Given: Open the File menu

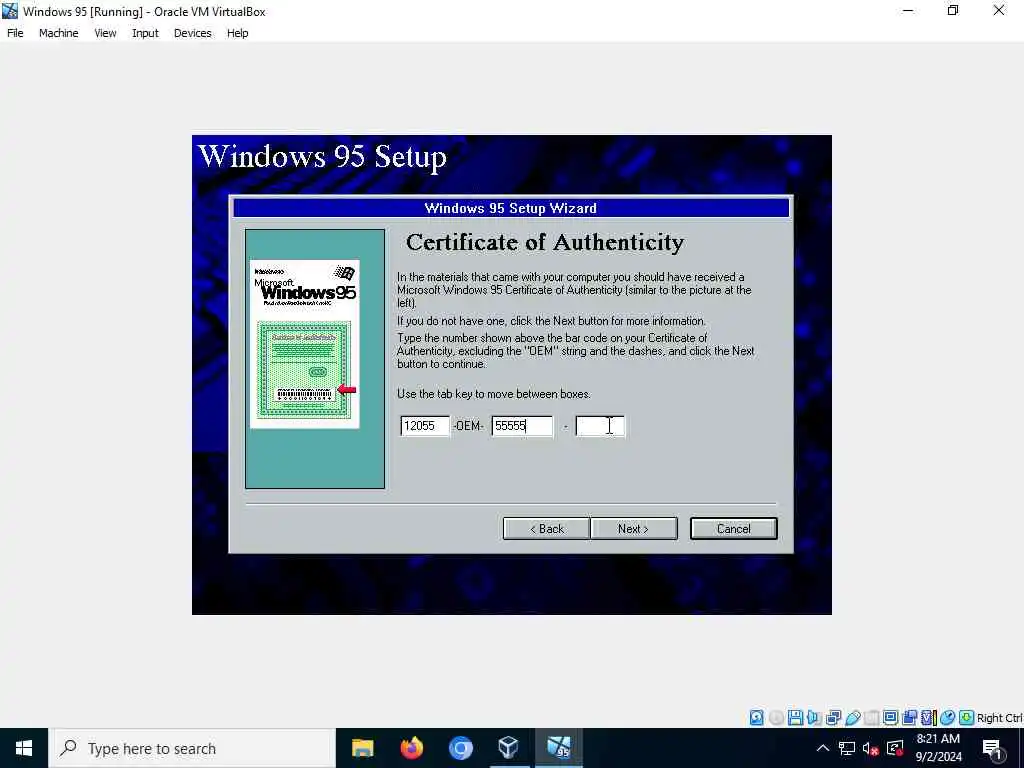Looking at the screenshot, I should 15,33.
